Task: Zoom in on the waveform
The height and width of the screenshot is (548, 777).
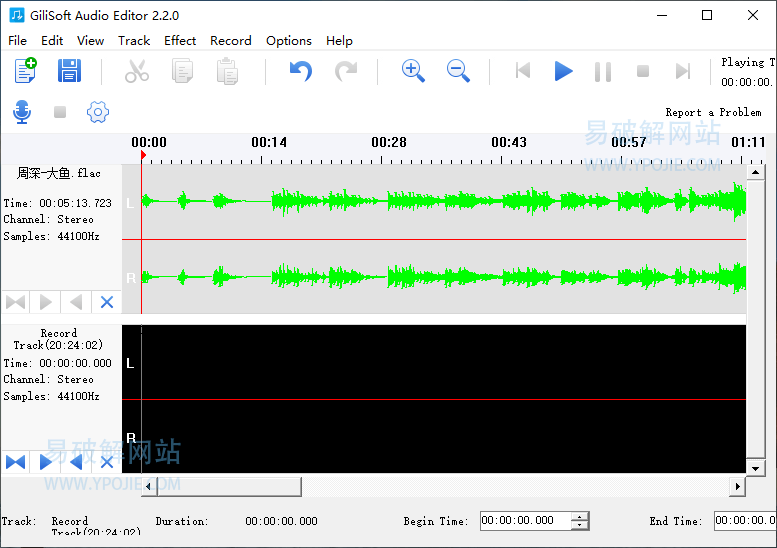Action: [x=413, y=71]
